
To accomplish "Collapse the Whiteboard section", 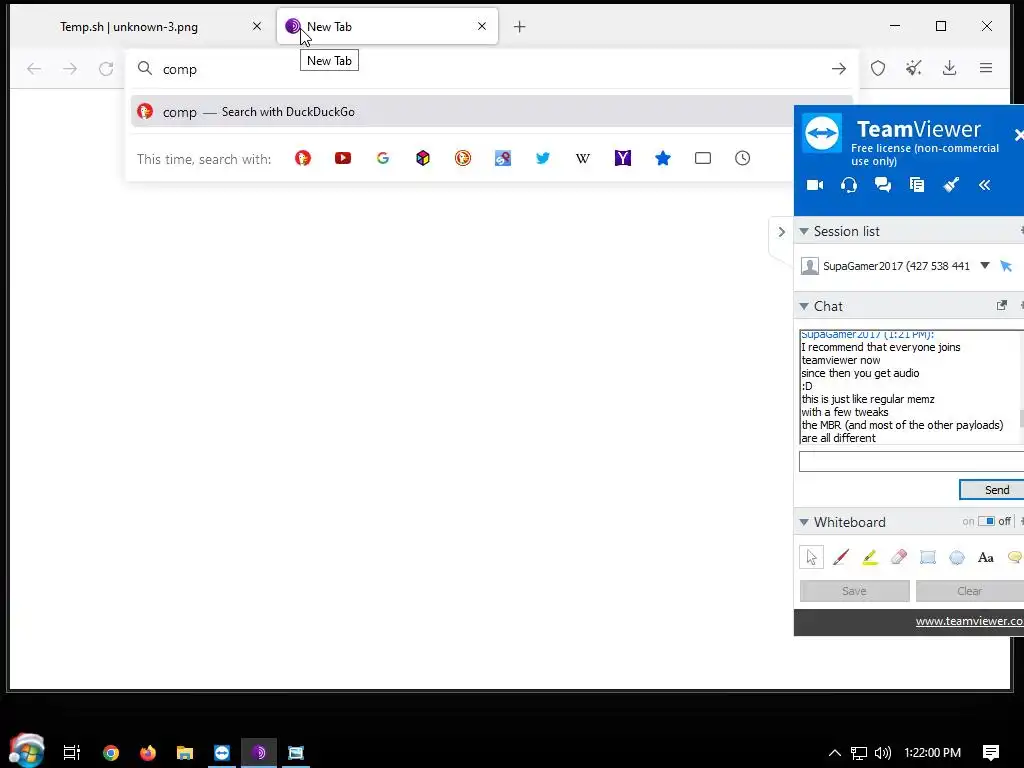I will 804,522.
